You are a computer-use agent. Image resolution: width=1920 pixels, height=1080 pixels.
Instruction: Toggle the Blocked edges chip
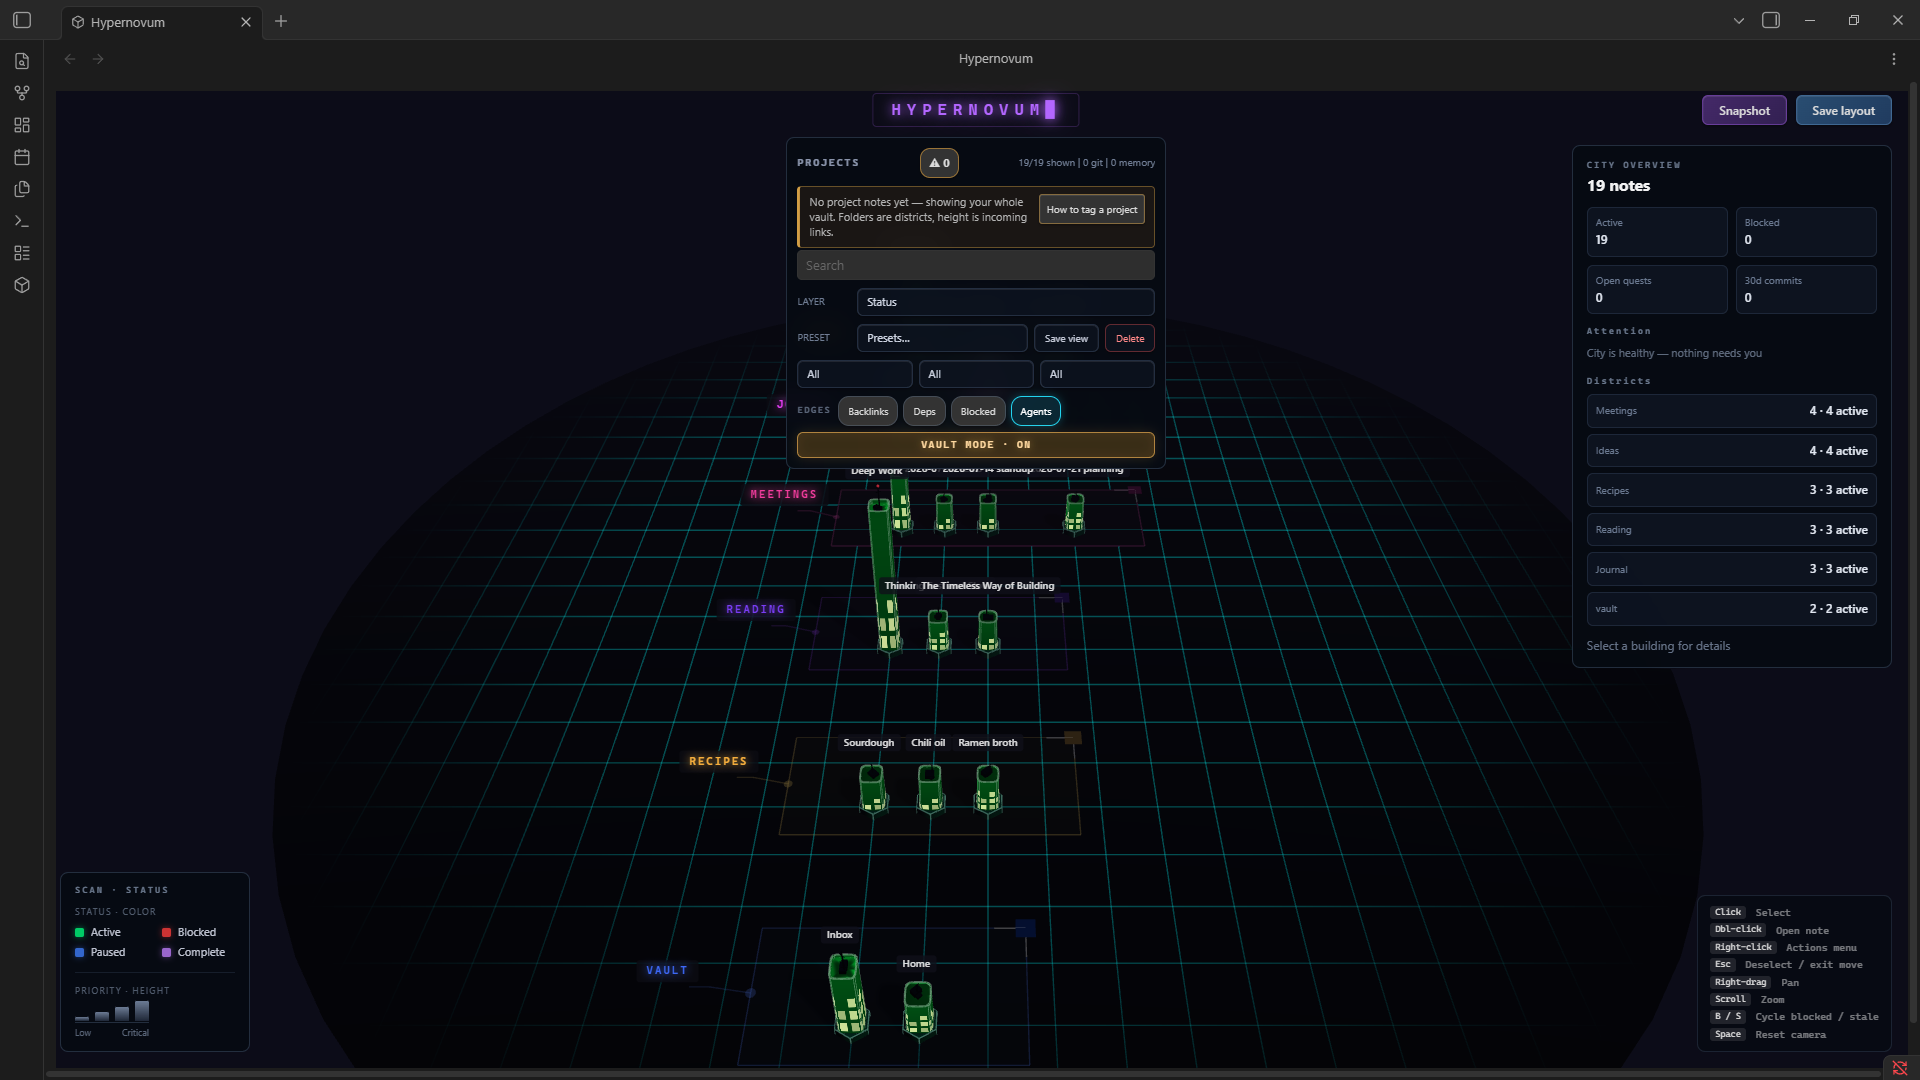tap(978, 412)
